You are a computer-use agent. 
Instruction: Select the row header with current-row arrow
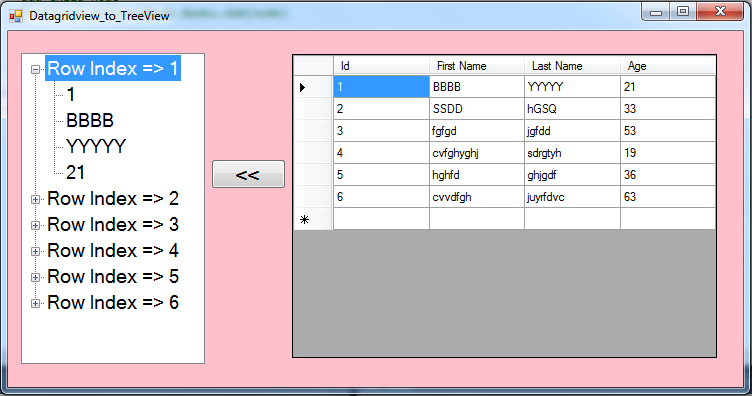pyautogui.click(x=313, y=87)
